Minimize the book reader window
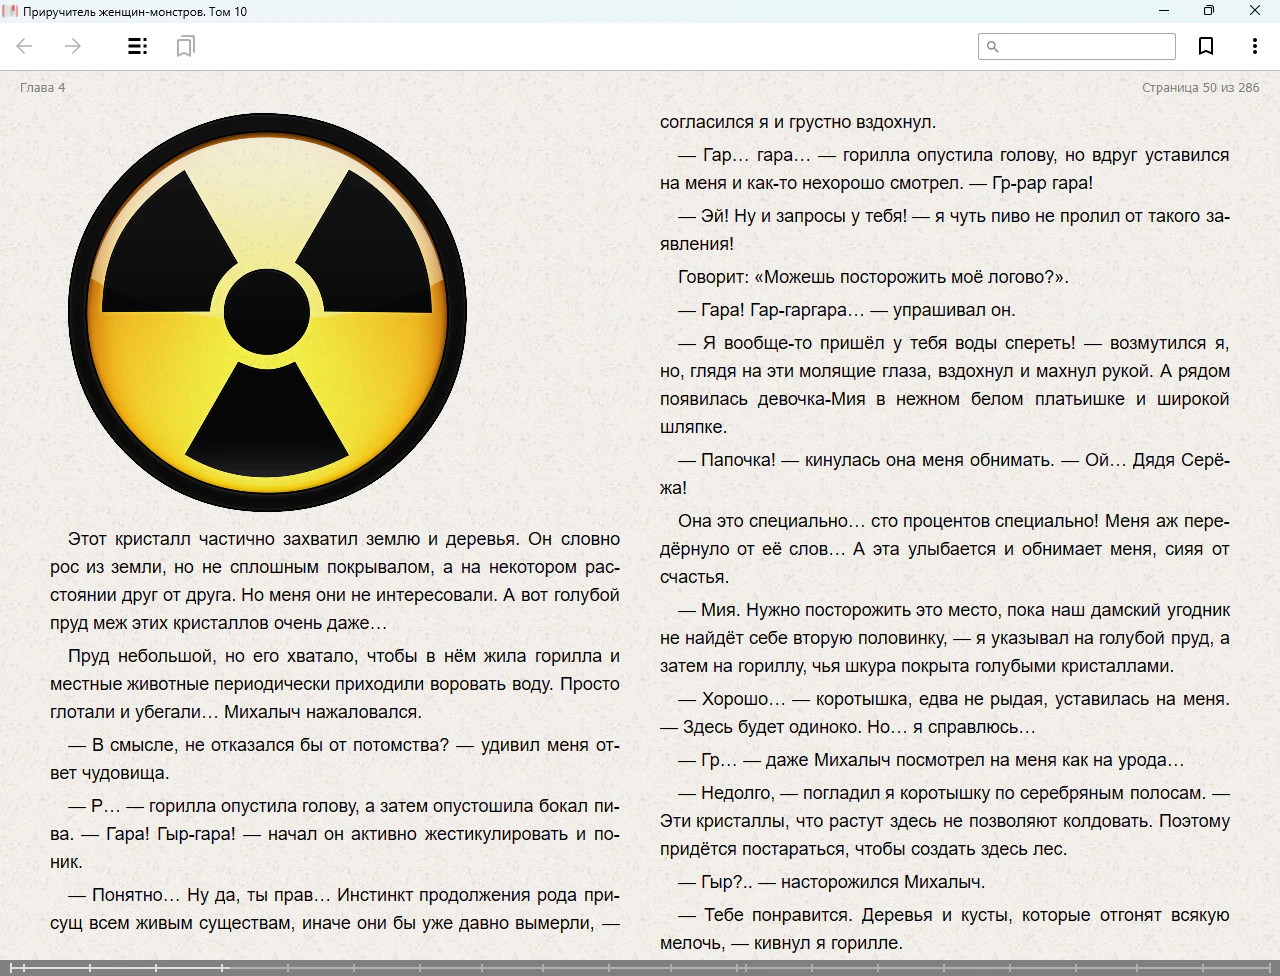The height and width of the screenshot is (976, 1280). [1164, 11]
